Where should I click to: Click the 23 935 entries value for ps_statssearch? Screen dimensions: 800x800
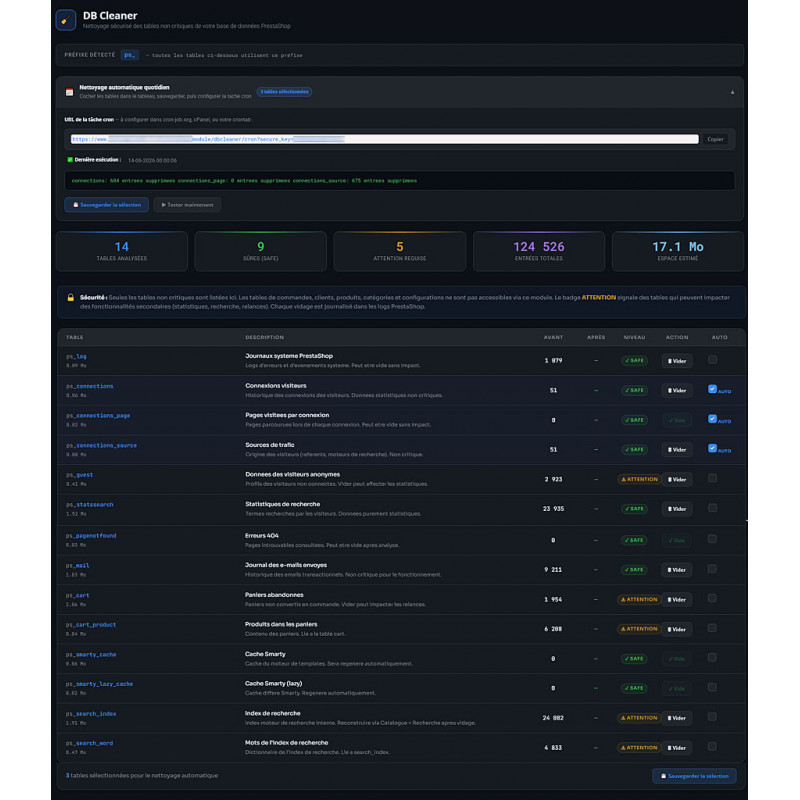click(553, 509)
